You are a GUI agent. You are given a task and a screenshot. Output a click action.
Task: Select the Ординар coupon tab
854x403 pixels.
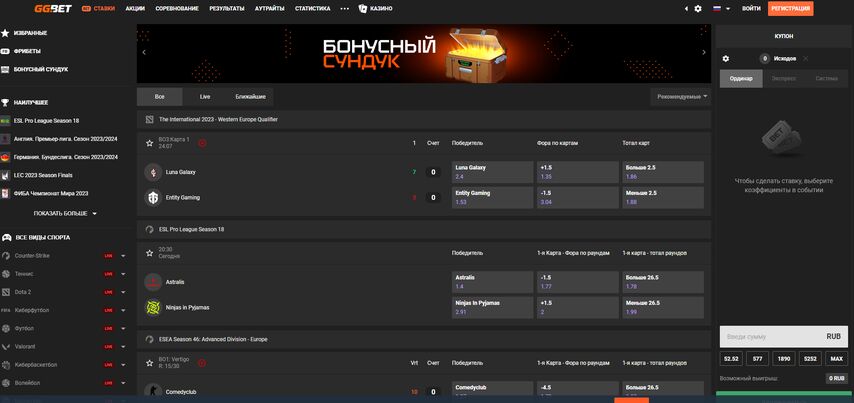pyautogui.click(x=741, y=78)
